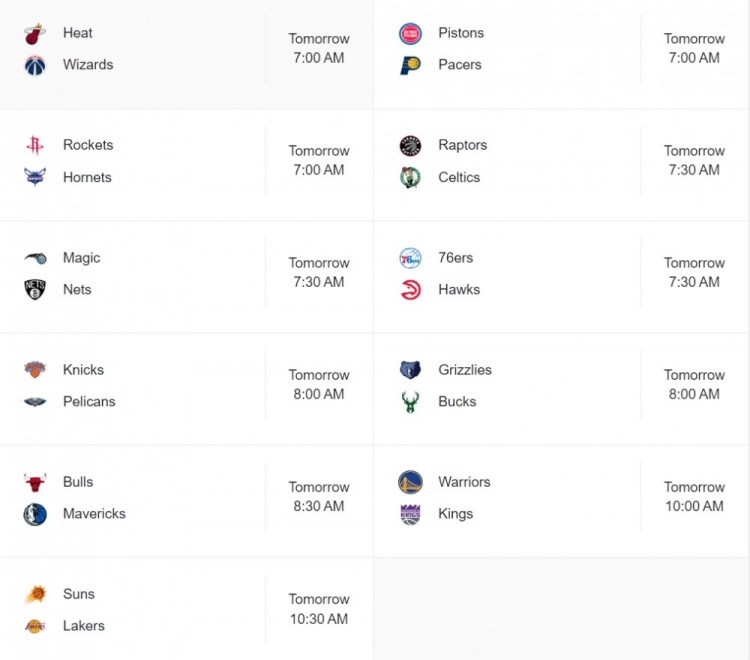Click the Toronto Raptors logo icon
750x660 pixels.
[410, 145]
